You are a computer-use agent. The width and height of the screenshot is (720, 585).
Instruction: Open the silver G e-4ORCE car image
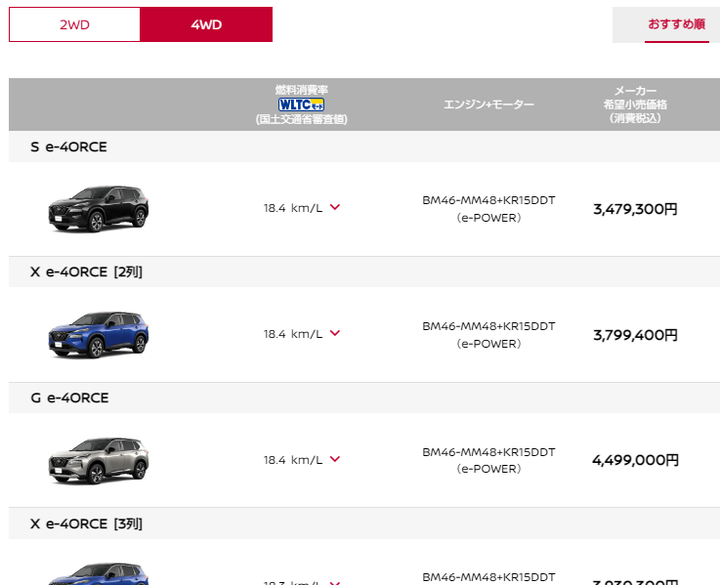click(99, 461)
